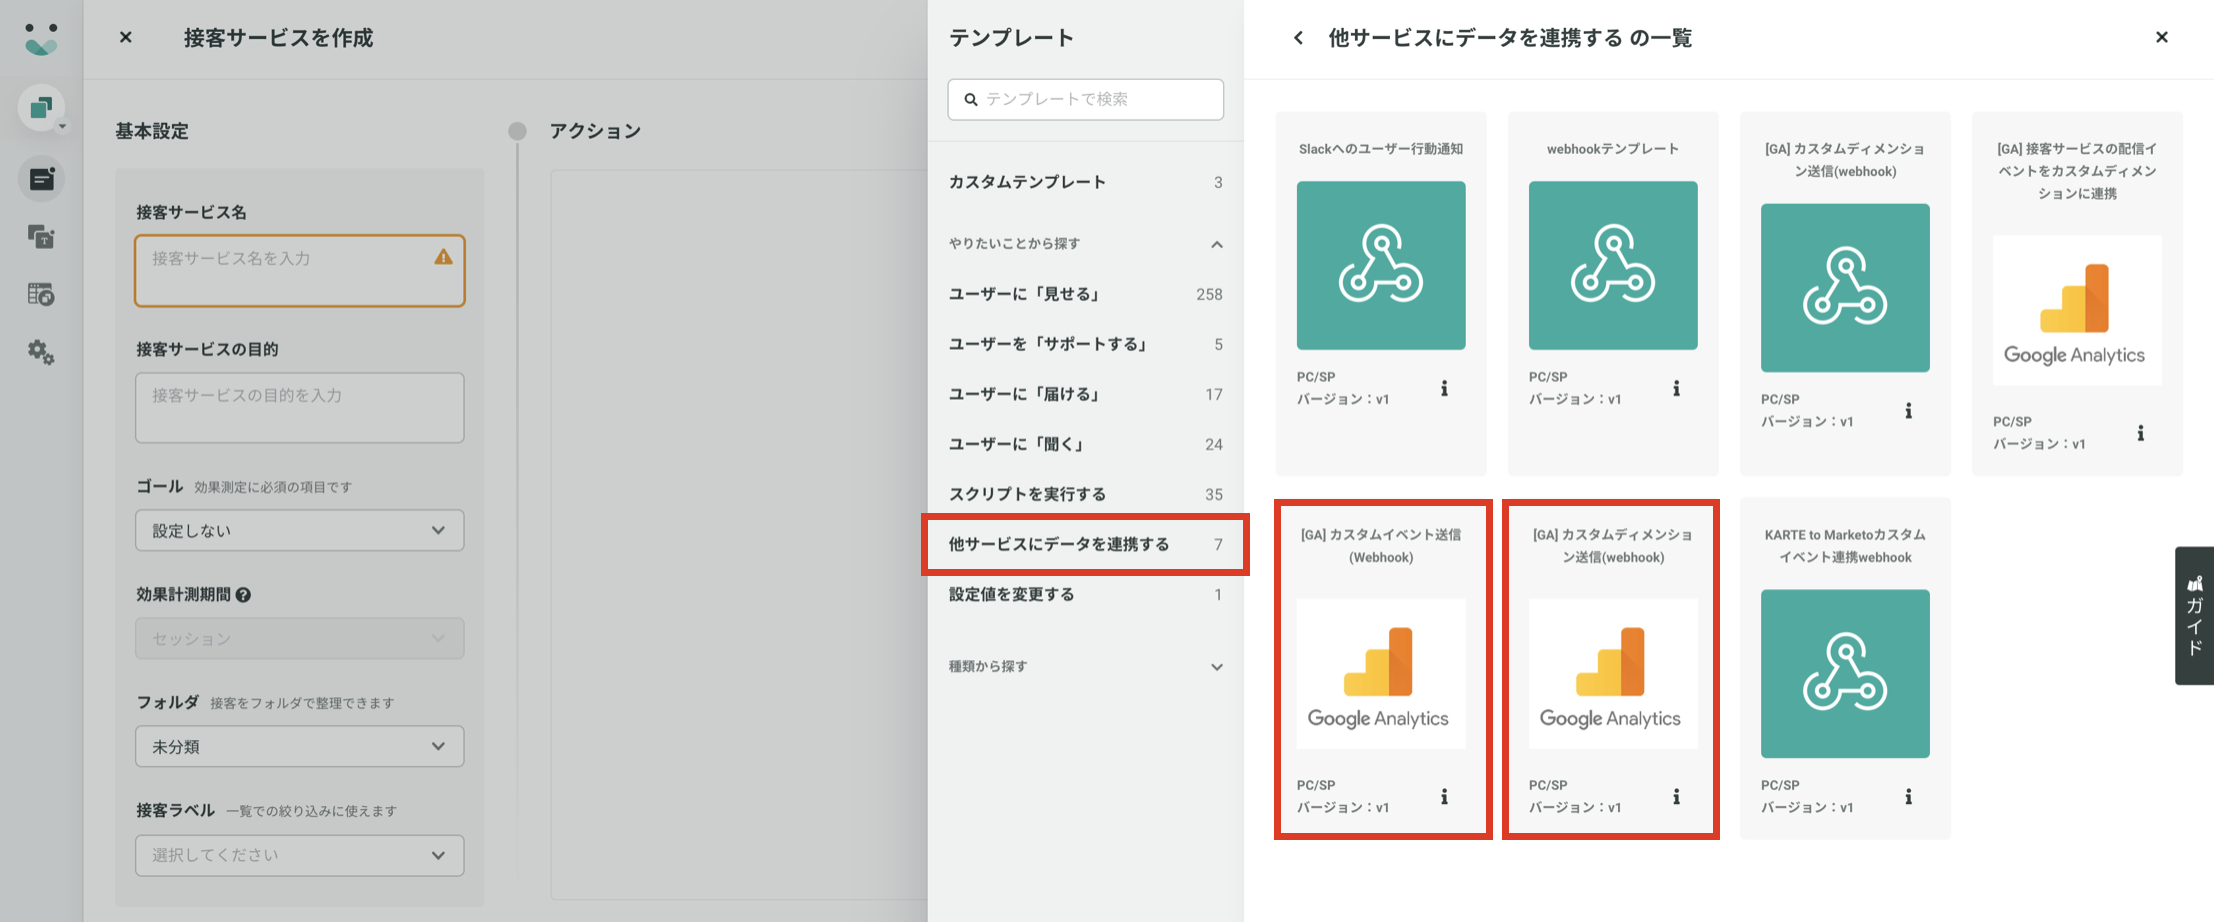Screen dimensions: 2214x922
Task: Select top-row [GA] カスタムディメンション webhook thumbnail
Action: pyautogui.click(x=1845, y=288)
